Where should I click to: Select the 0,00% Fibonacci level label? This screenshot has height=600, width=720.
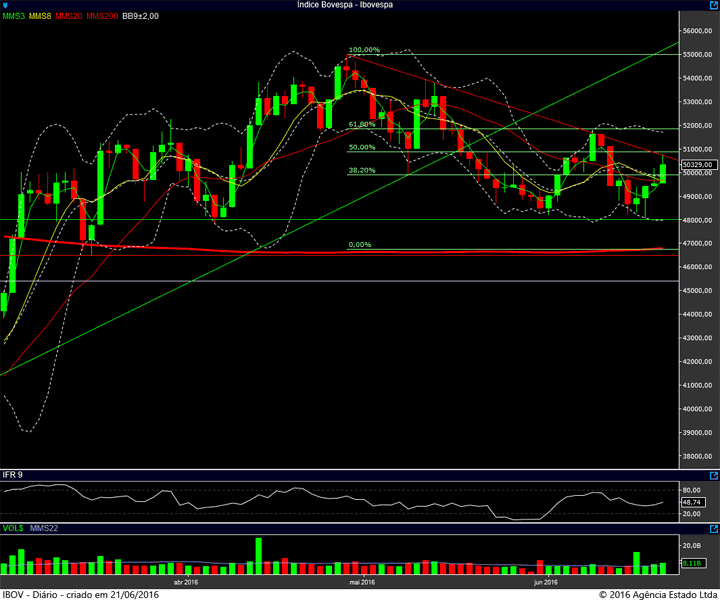tap(360, 245)
